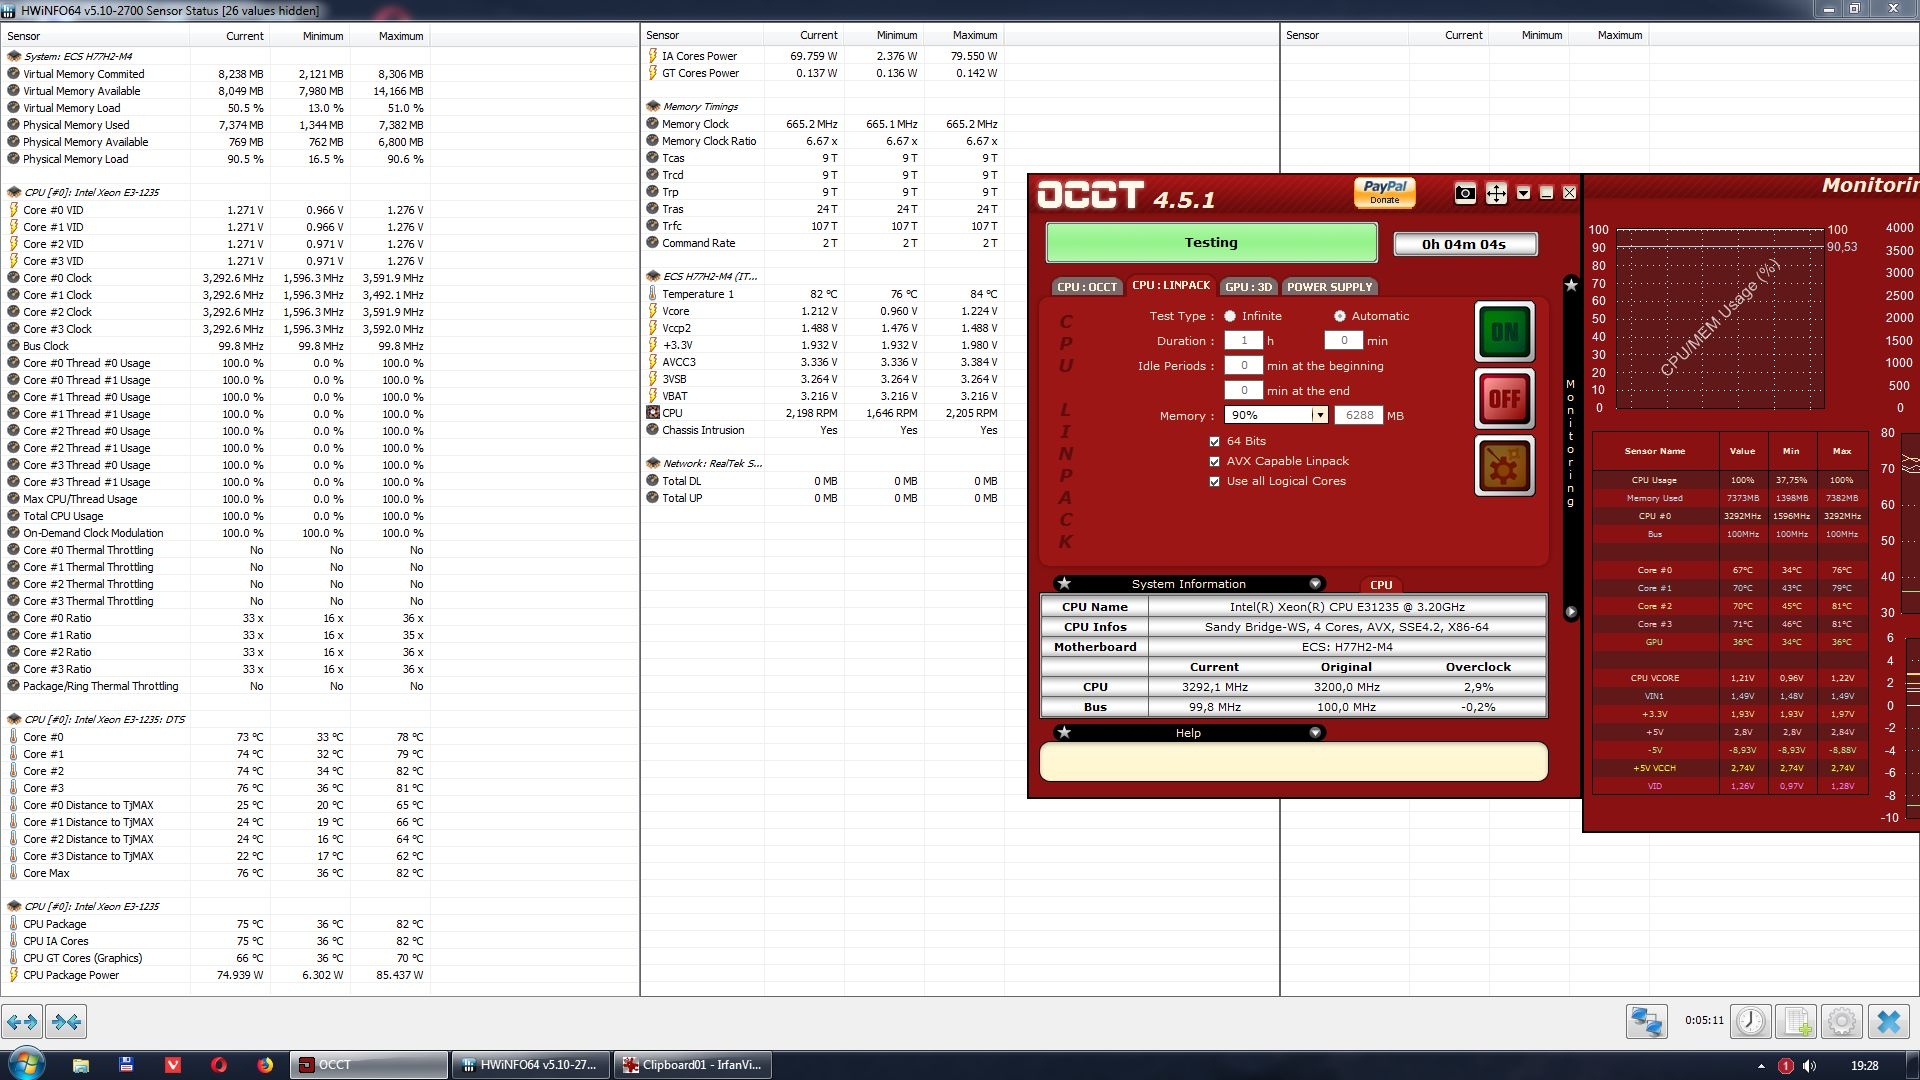
Task: Click the expand columns arrows button
Action: click(22, 1021)
